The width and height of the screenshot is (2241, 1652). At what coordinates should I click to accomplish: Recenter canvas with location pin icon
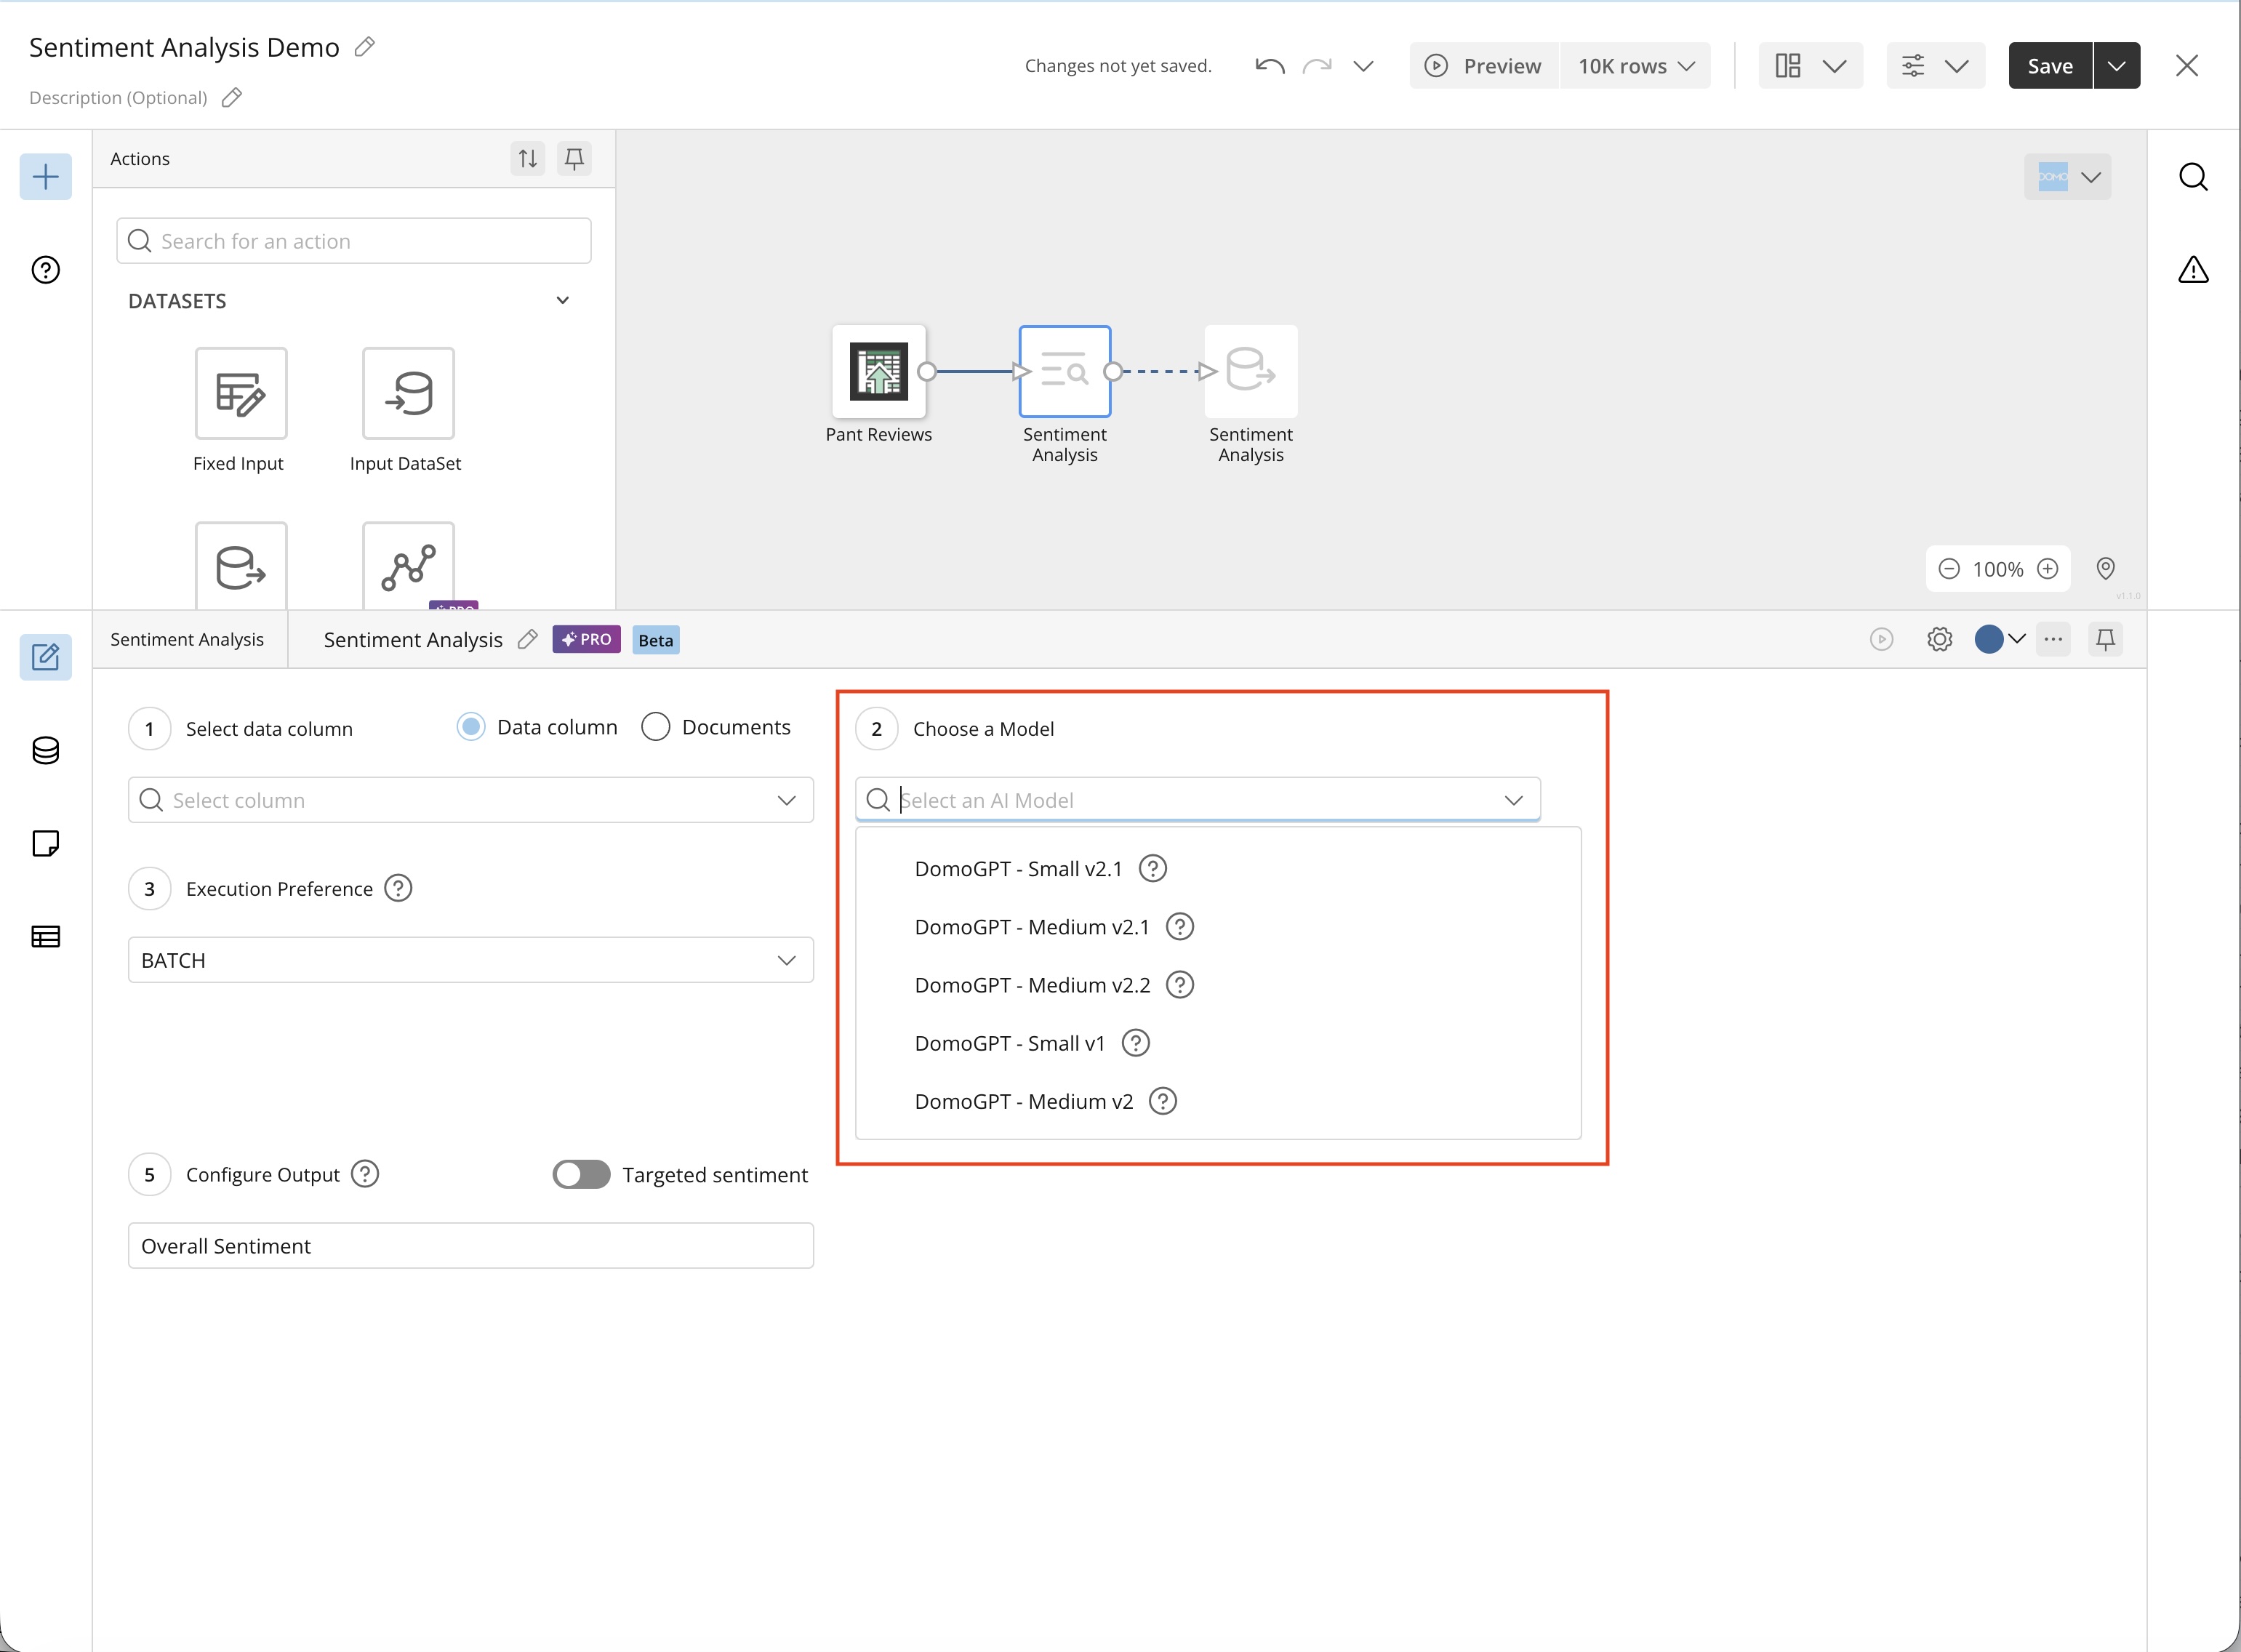pyautogui.click(x=2105, y=569)
